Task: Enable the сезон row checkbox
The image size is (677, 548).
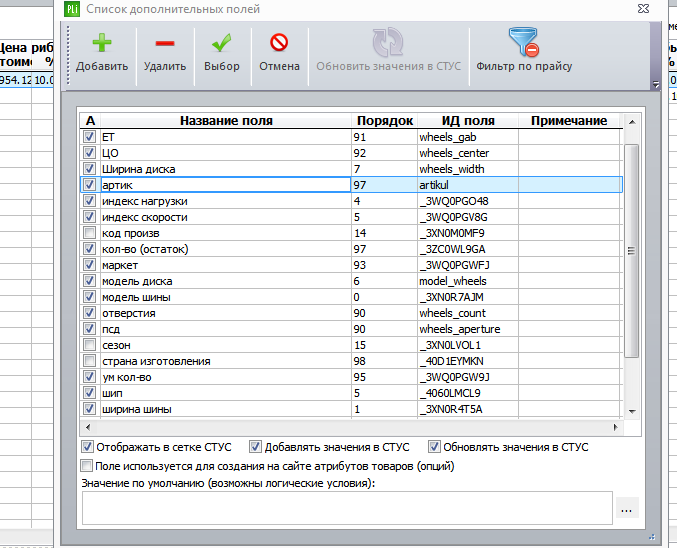Action: pos(89,345)
